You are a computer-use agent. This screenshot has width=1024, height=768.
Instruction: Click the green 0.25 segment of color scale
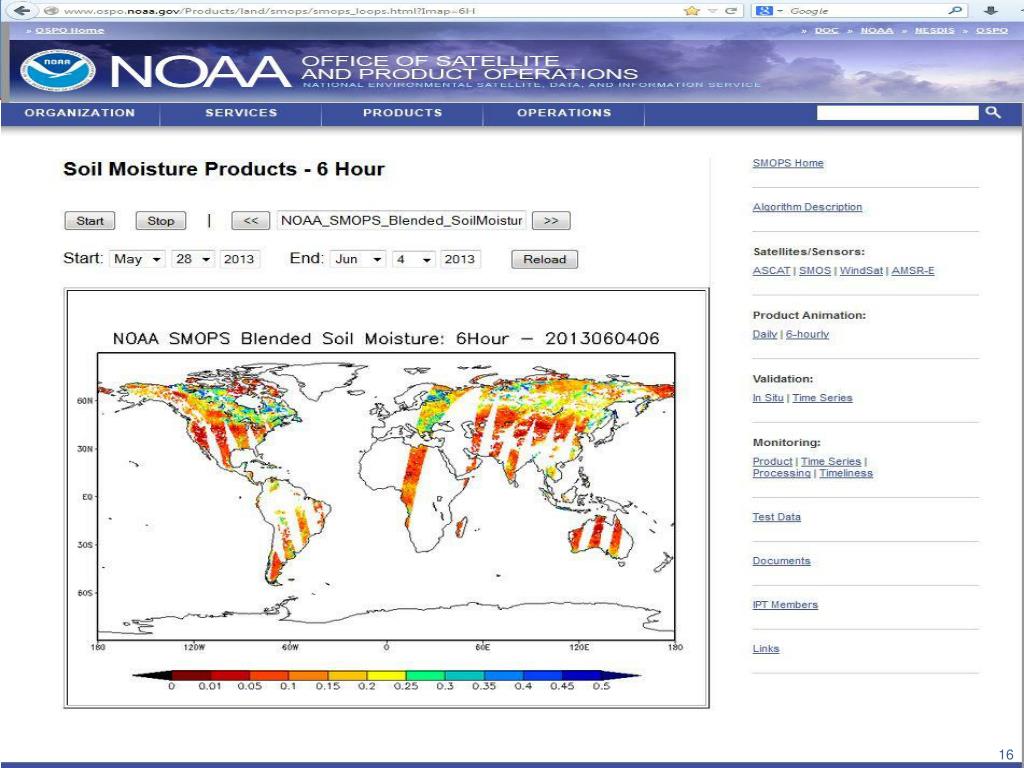point(425,675)
